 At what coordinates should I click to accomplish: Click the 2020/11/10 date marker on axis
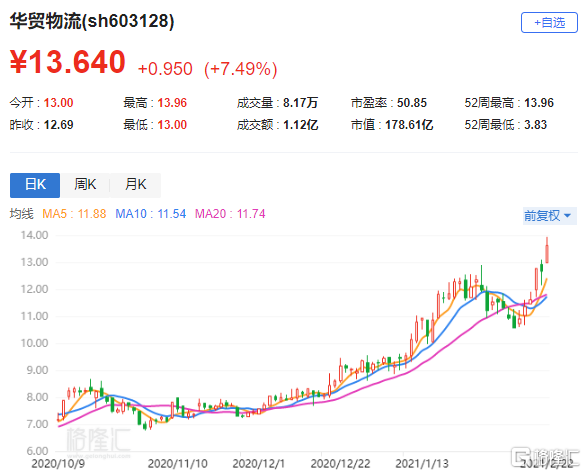178,464
